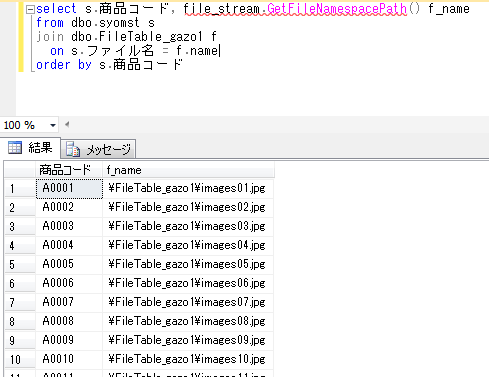Click cell A0002
Image resolution: width=489 pixels, height=377 pixels.
pyautogui.click(x=69, y=208)
